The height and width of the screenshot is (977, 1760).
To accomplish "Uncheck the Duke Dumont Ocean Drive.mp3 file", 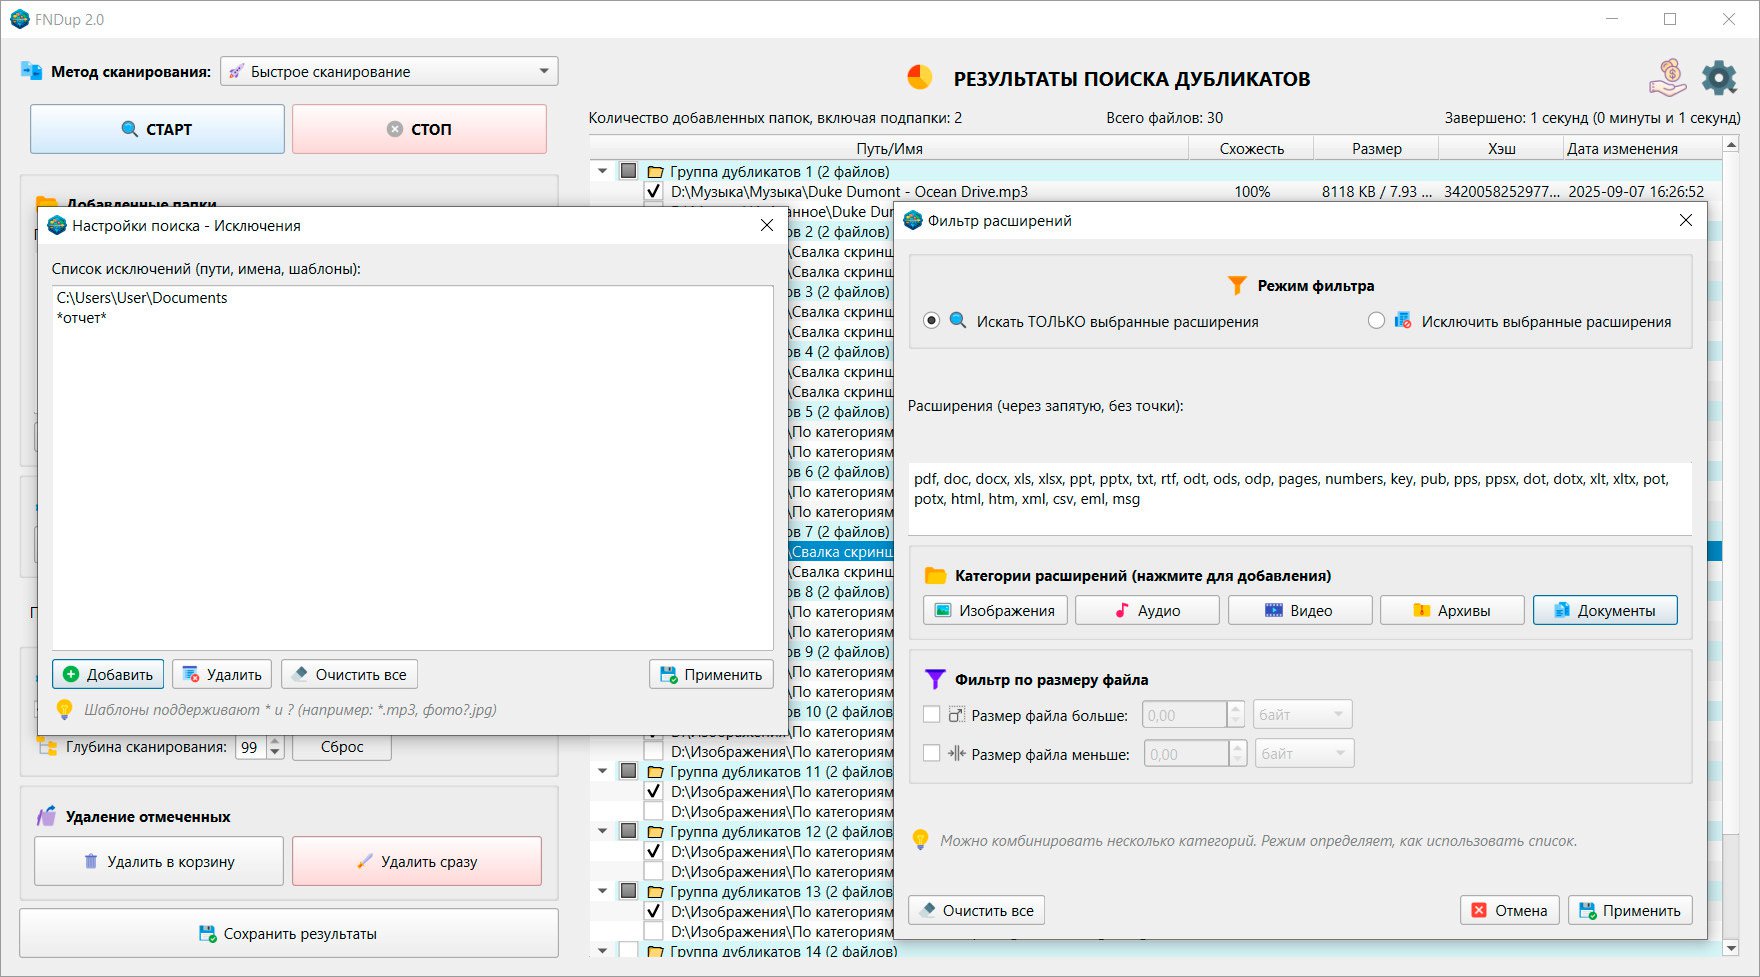I will 653,191.
